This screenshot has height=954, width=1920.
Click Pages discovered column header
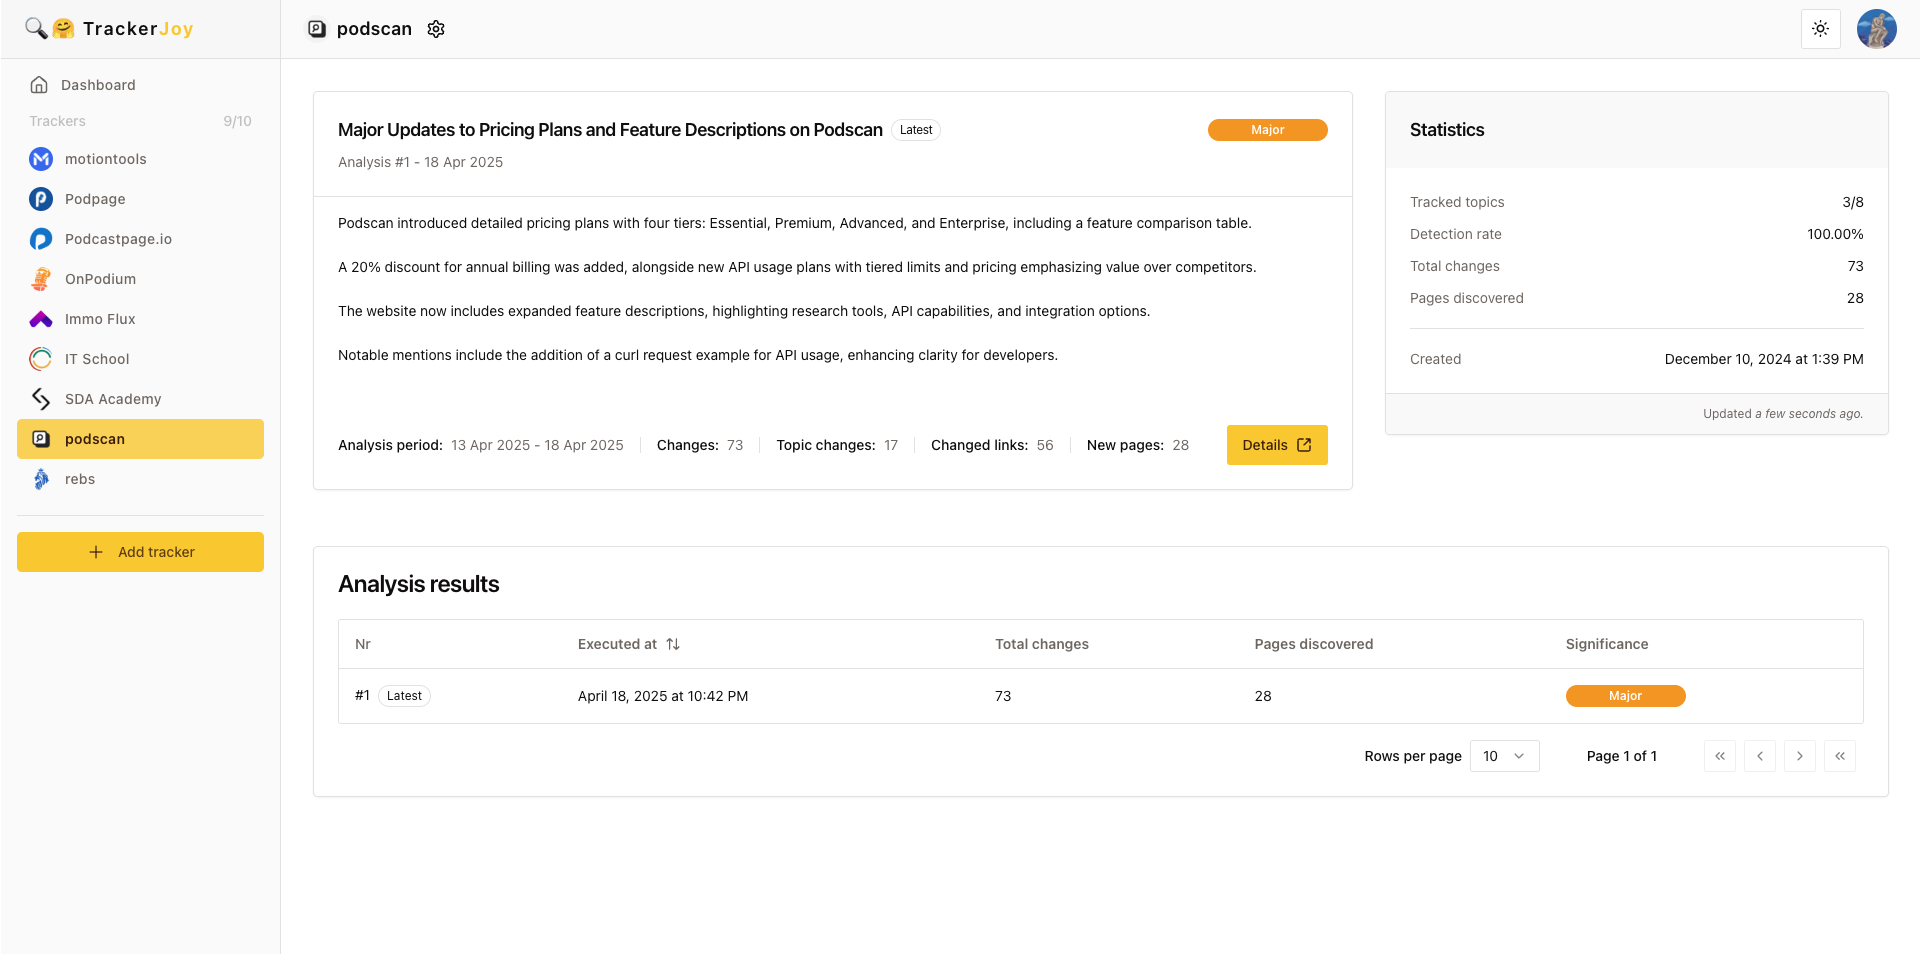pyautogui.click(x=1314, y=644)
